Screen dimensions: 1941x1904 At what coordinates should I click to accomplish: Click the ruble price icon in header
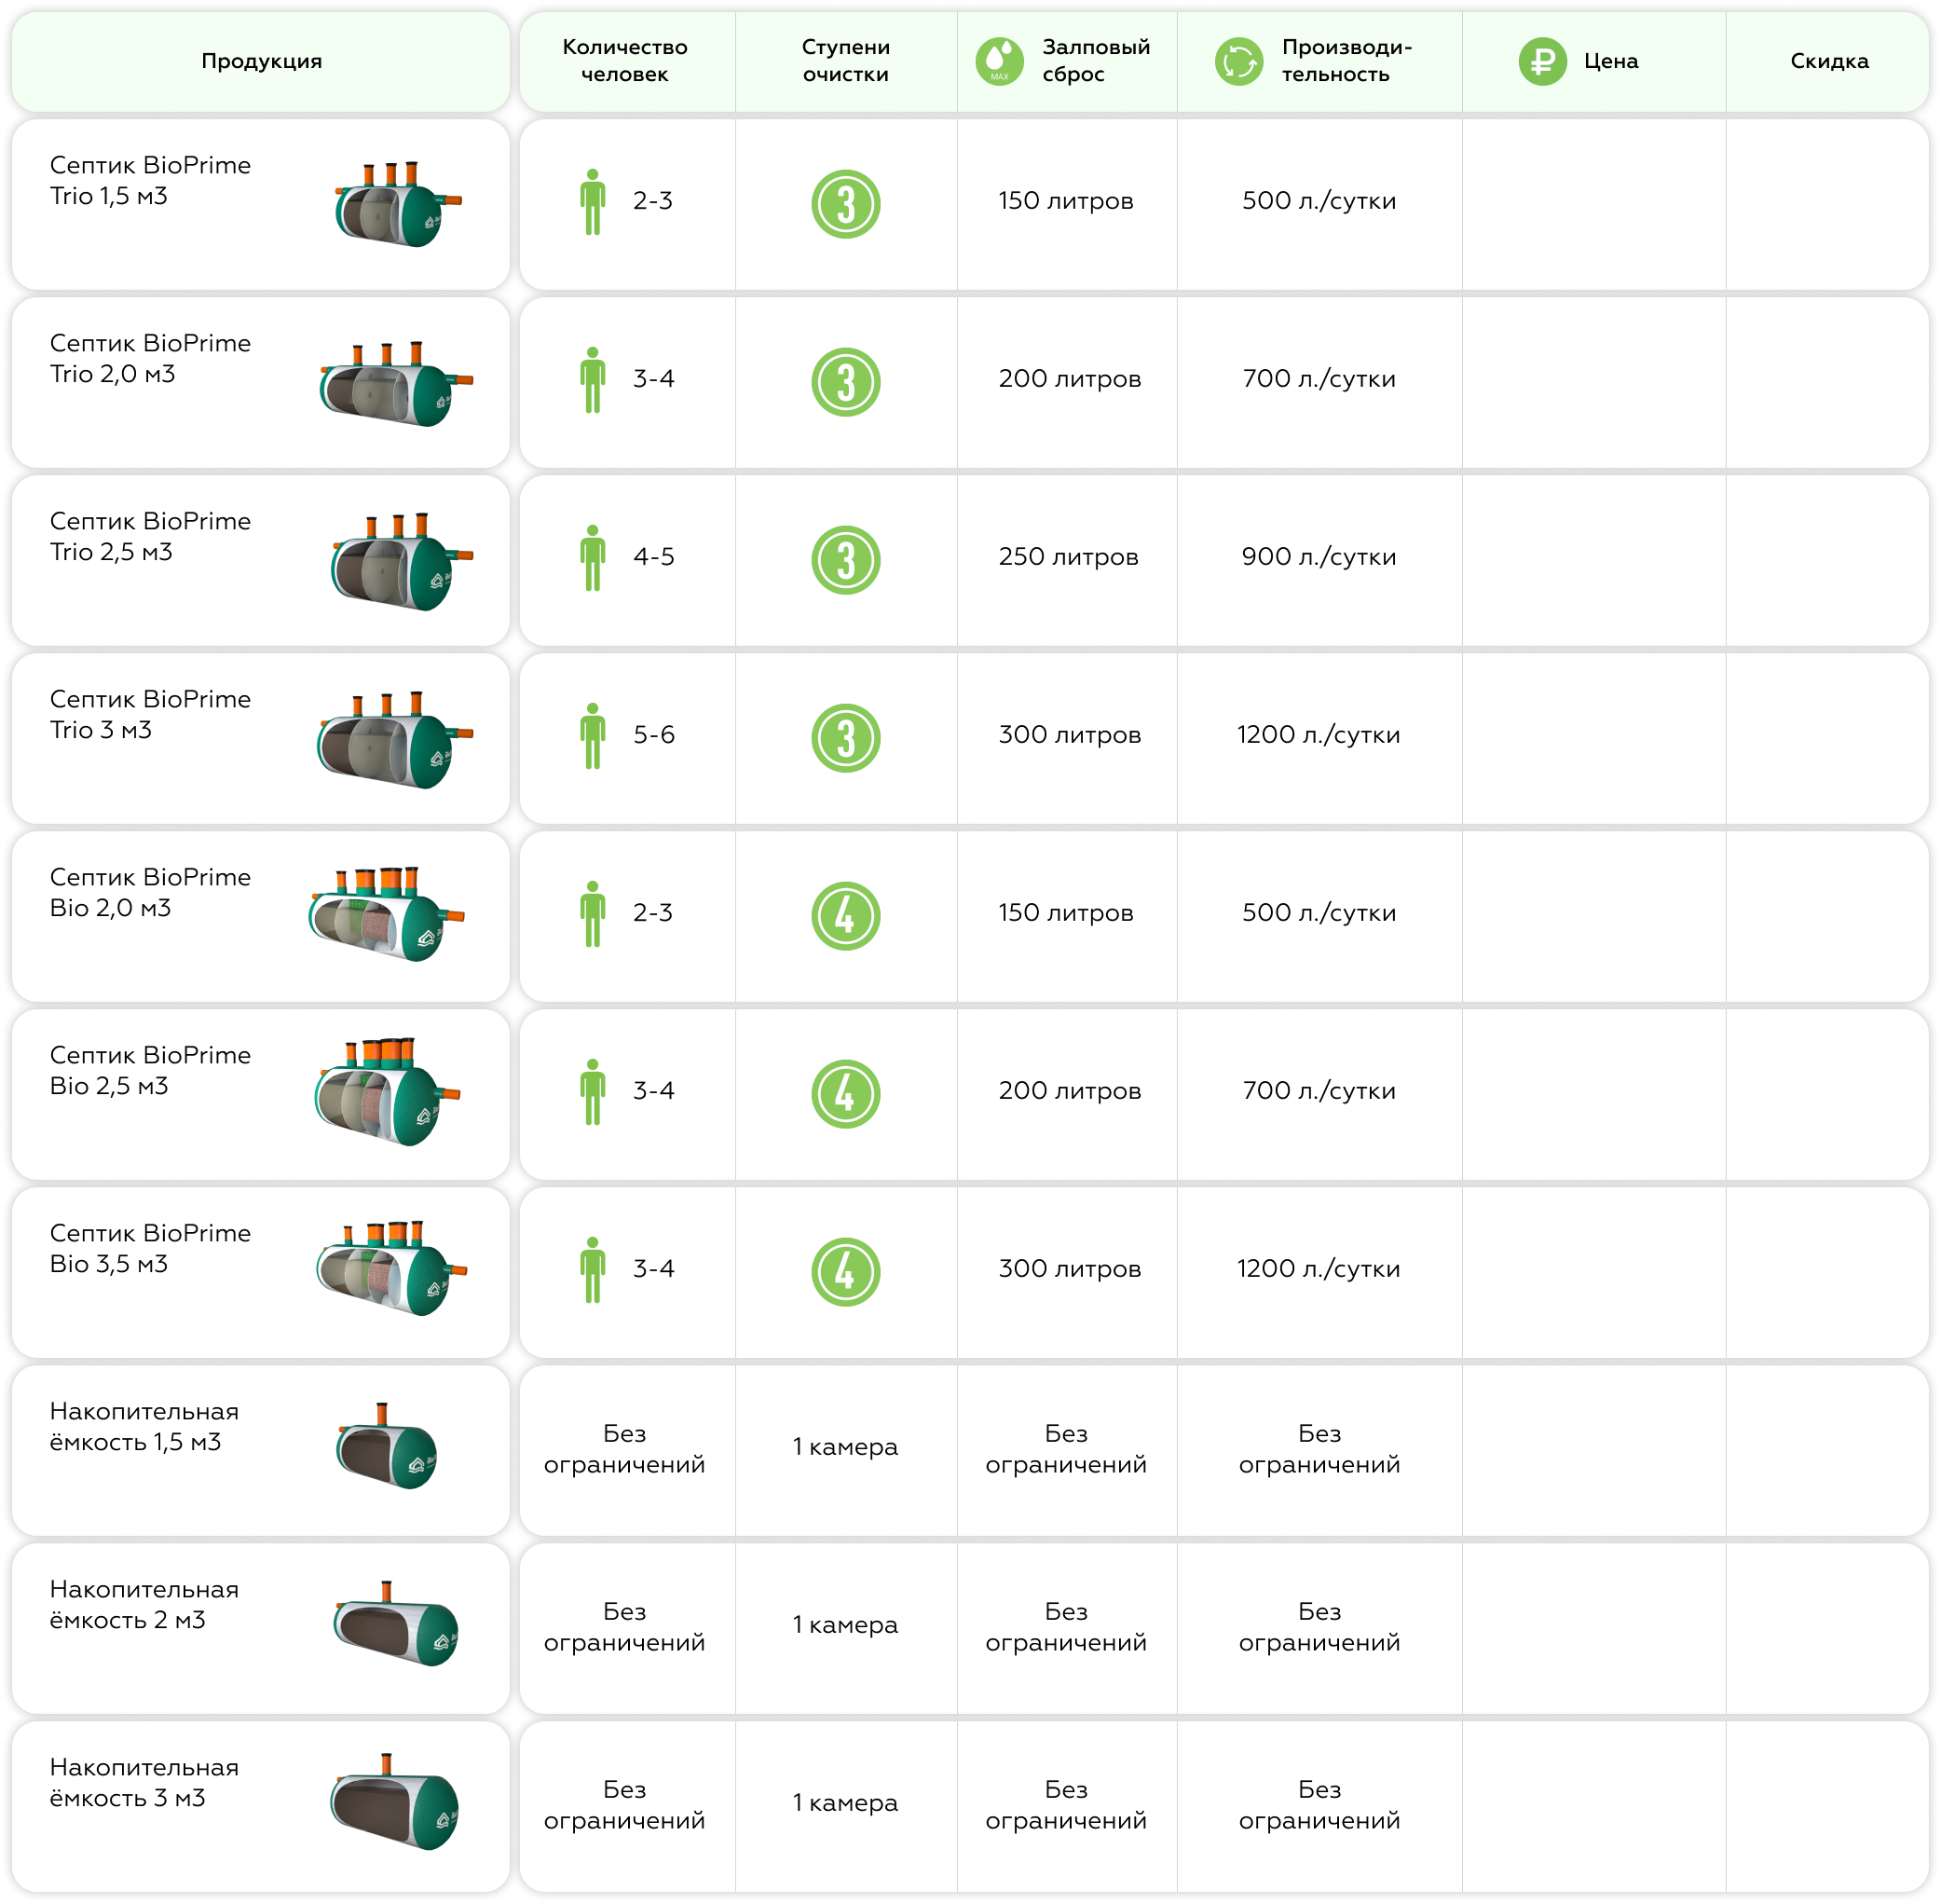[x=1542, y=62]
